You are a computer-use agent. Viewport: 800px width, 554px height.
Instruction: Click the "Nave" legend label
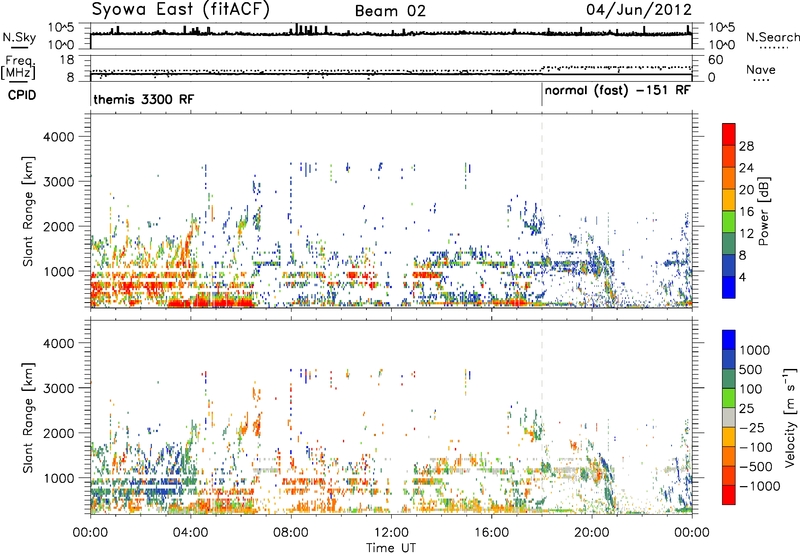click(x=761, y=70)
